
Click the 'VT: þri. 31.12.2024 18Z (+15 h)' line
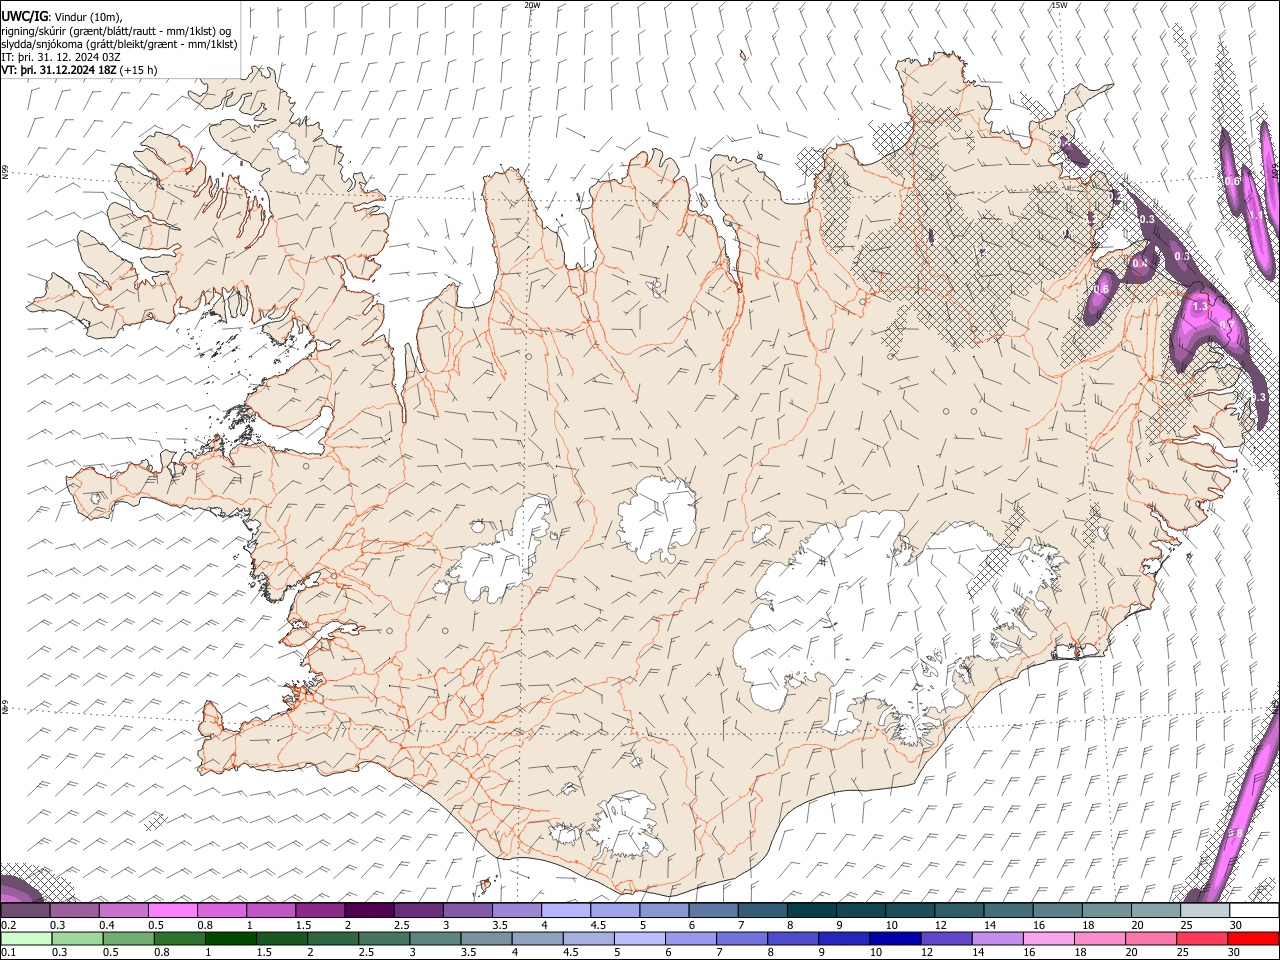pos(79,70)
